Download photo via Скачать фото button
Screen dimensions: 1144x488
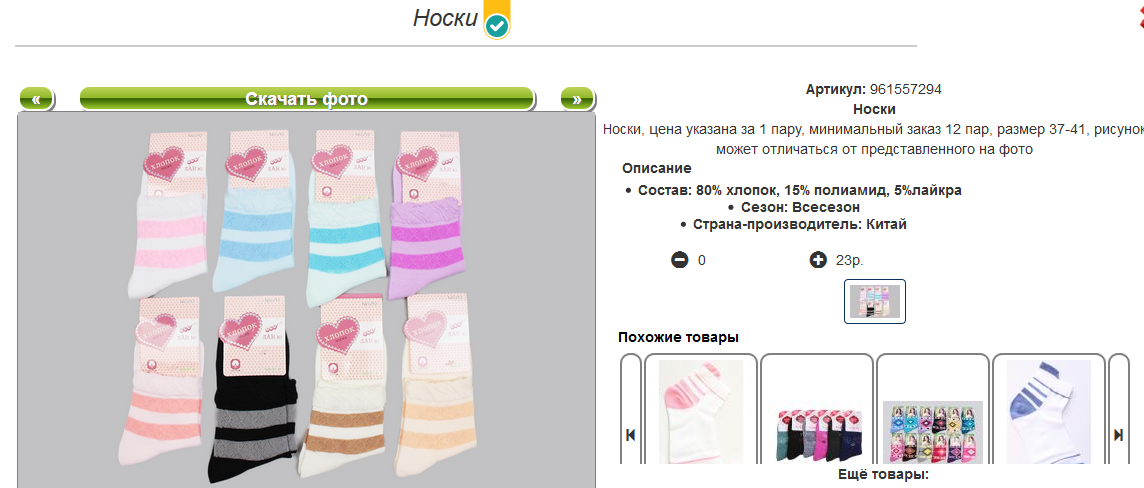coord(307,99)
